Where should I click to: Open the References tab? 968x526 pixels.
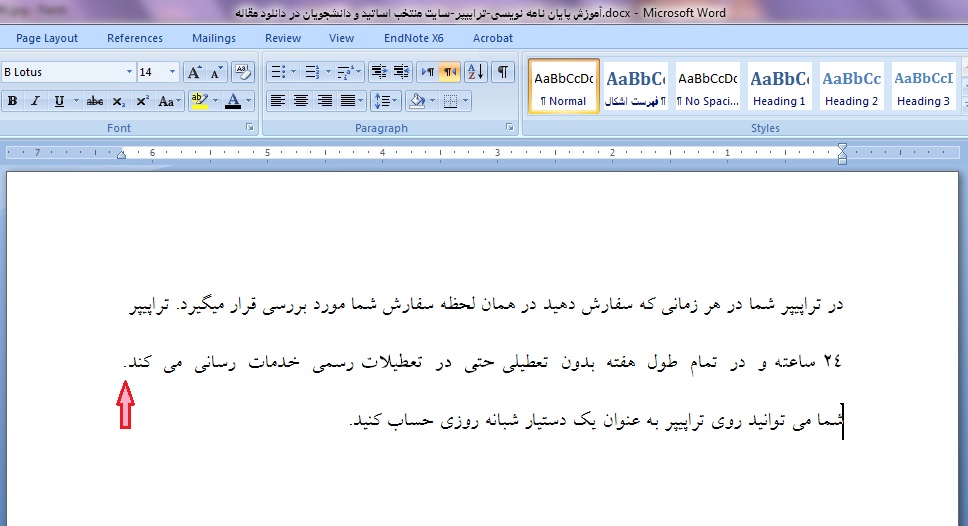pyautogui.click(x=135, y=38)
